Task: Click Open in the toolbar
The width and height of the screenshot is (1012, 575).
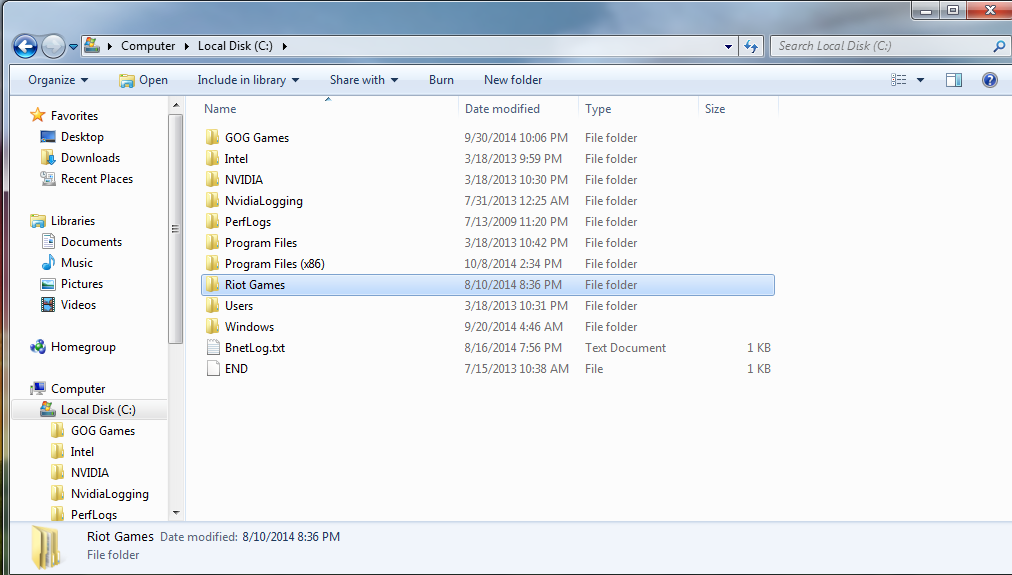Action: [x=143, y=80]
